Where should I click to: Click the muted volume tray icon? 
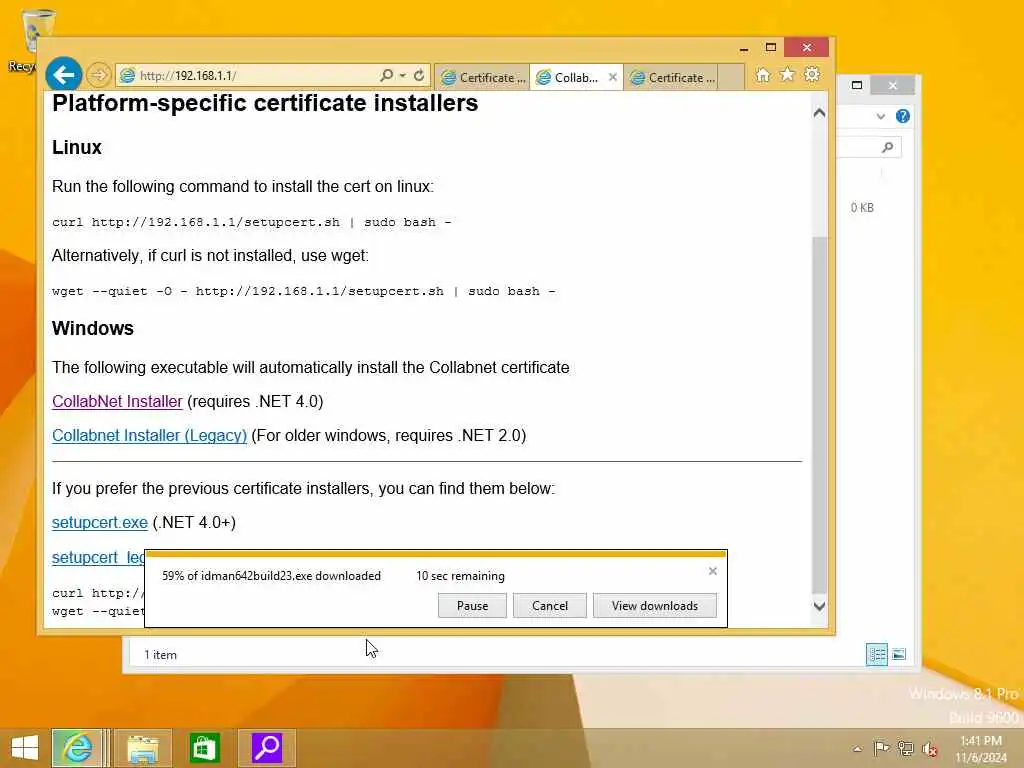pos(929,749)
